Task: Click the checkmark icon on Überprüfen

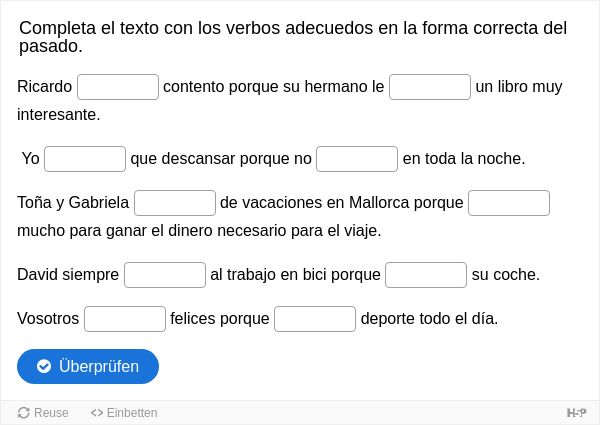Action: click(x=44, y=366)
